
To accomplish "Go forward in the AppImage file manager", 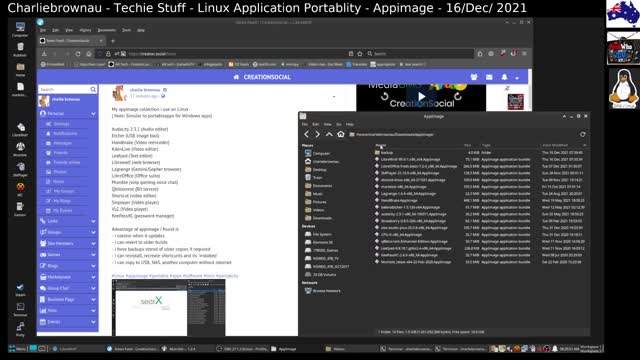I will [x=318, y=134].
